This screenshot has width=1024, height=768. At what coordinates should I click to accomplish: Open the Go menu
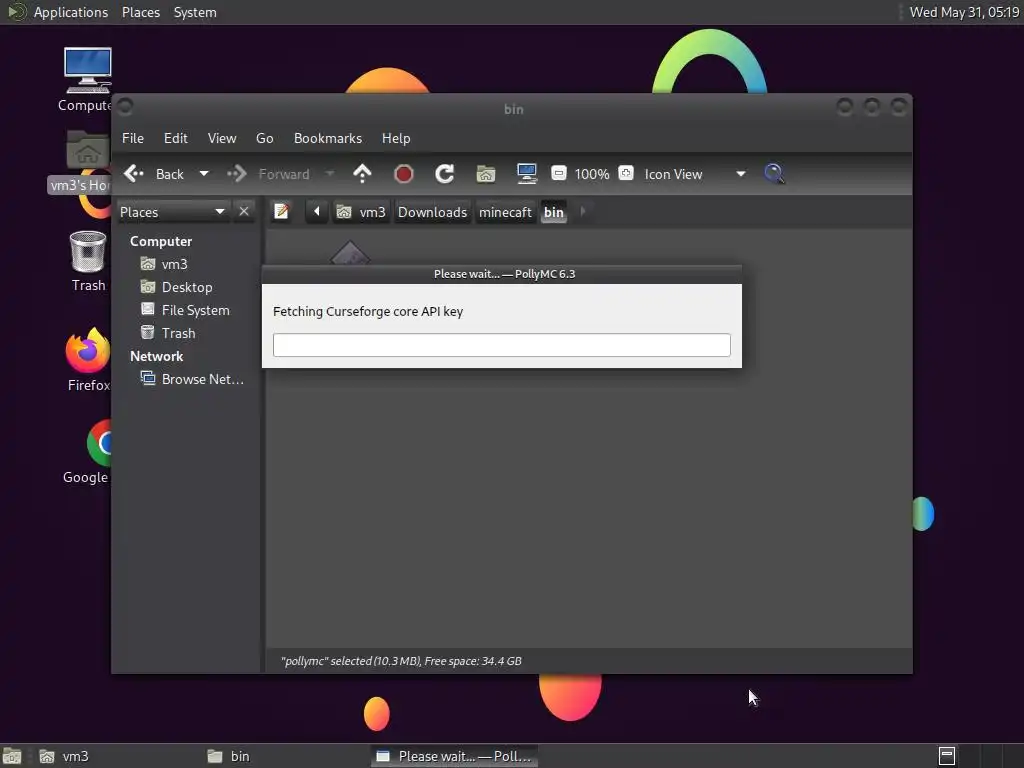264,138
